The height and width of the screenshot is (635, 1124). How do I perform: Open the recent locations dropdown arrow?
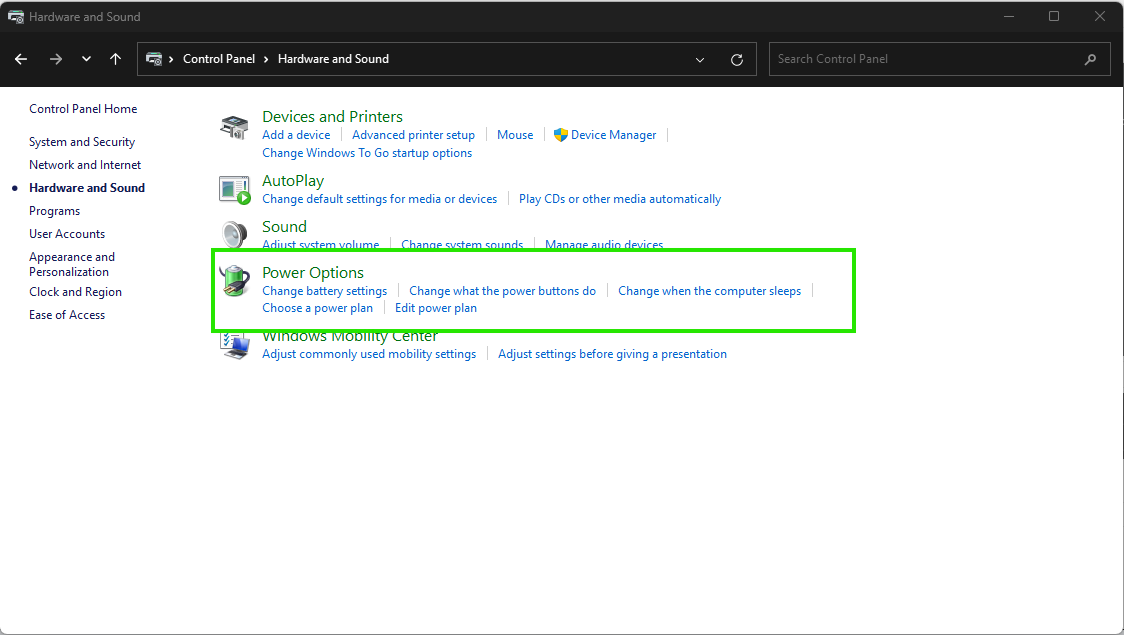pos(86,59)
